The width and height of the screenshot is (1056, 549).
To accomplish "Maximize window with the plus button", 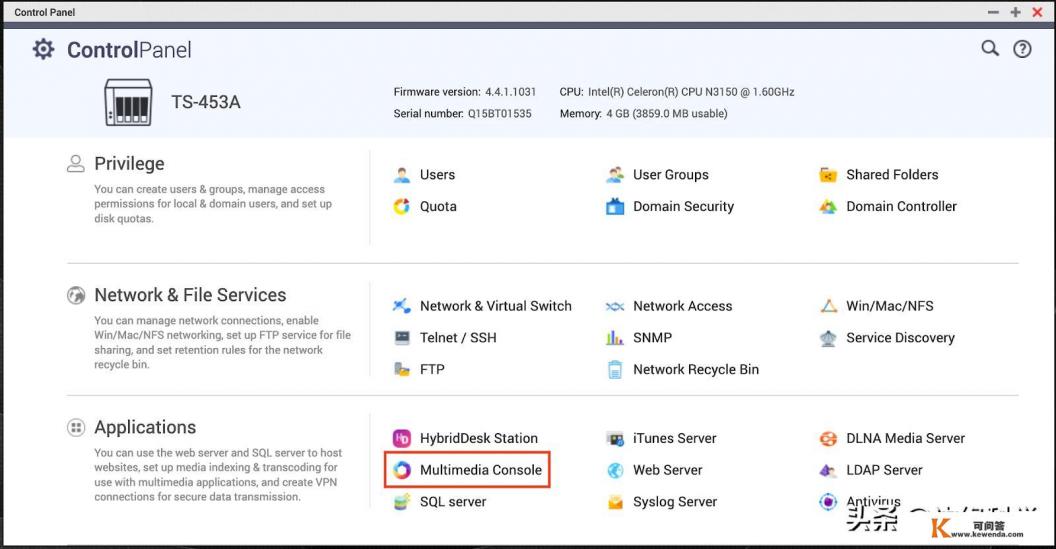I will pos(1015,12).
